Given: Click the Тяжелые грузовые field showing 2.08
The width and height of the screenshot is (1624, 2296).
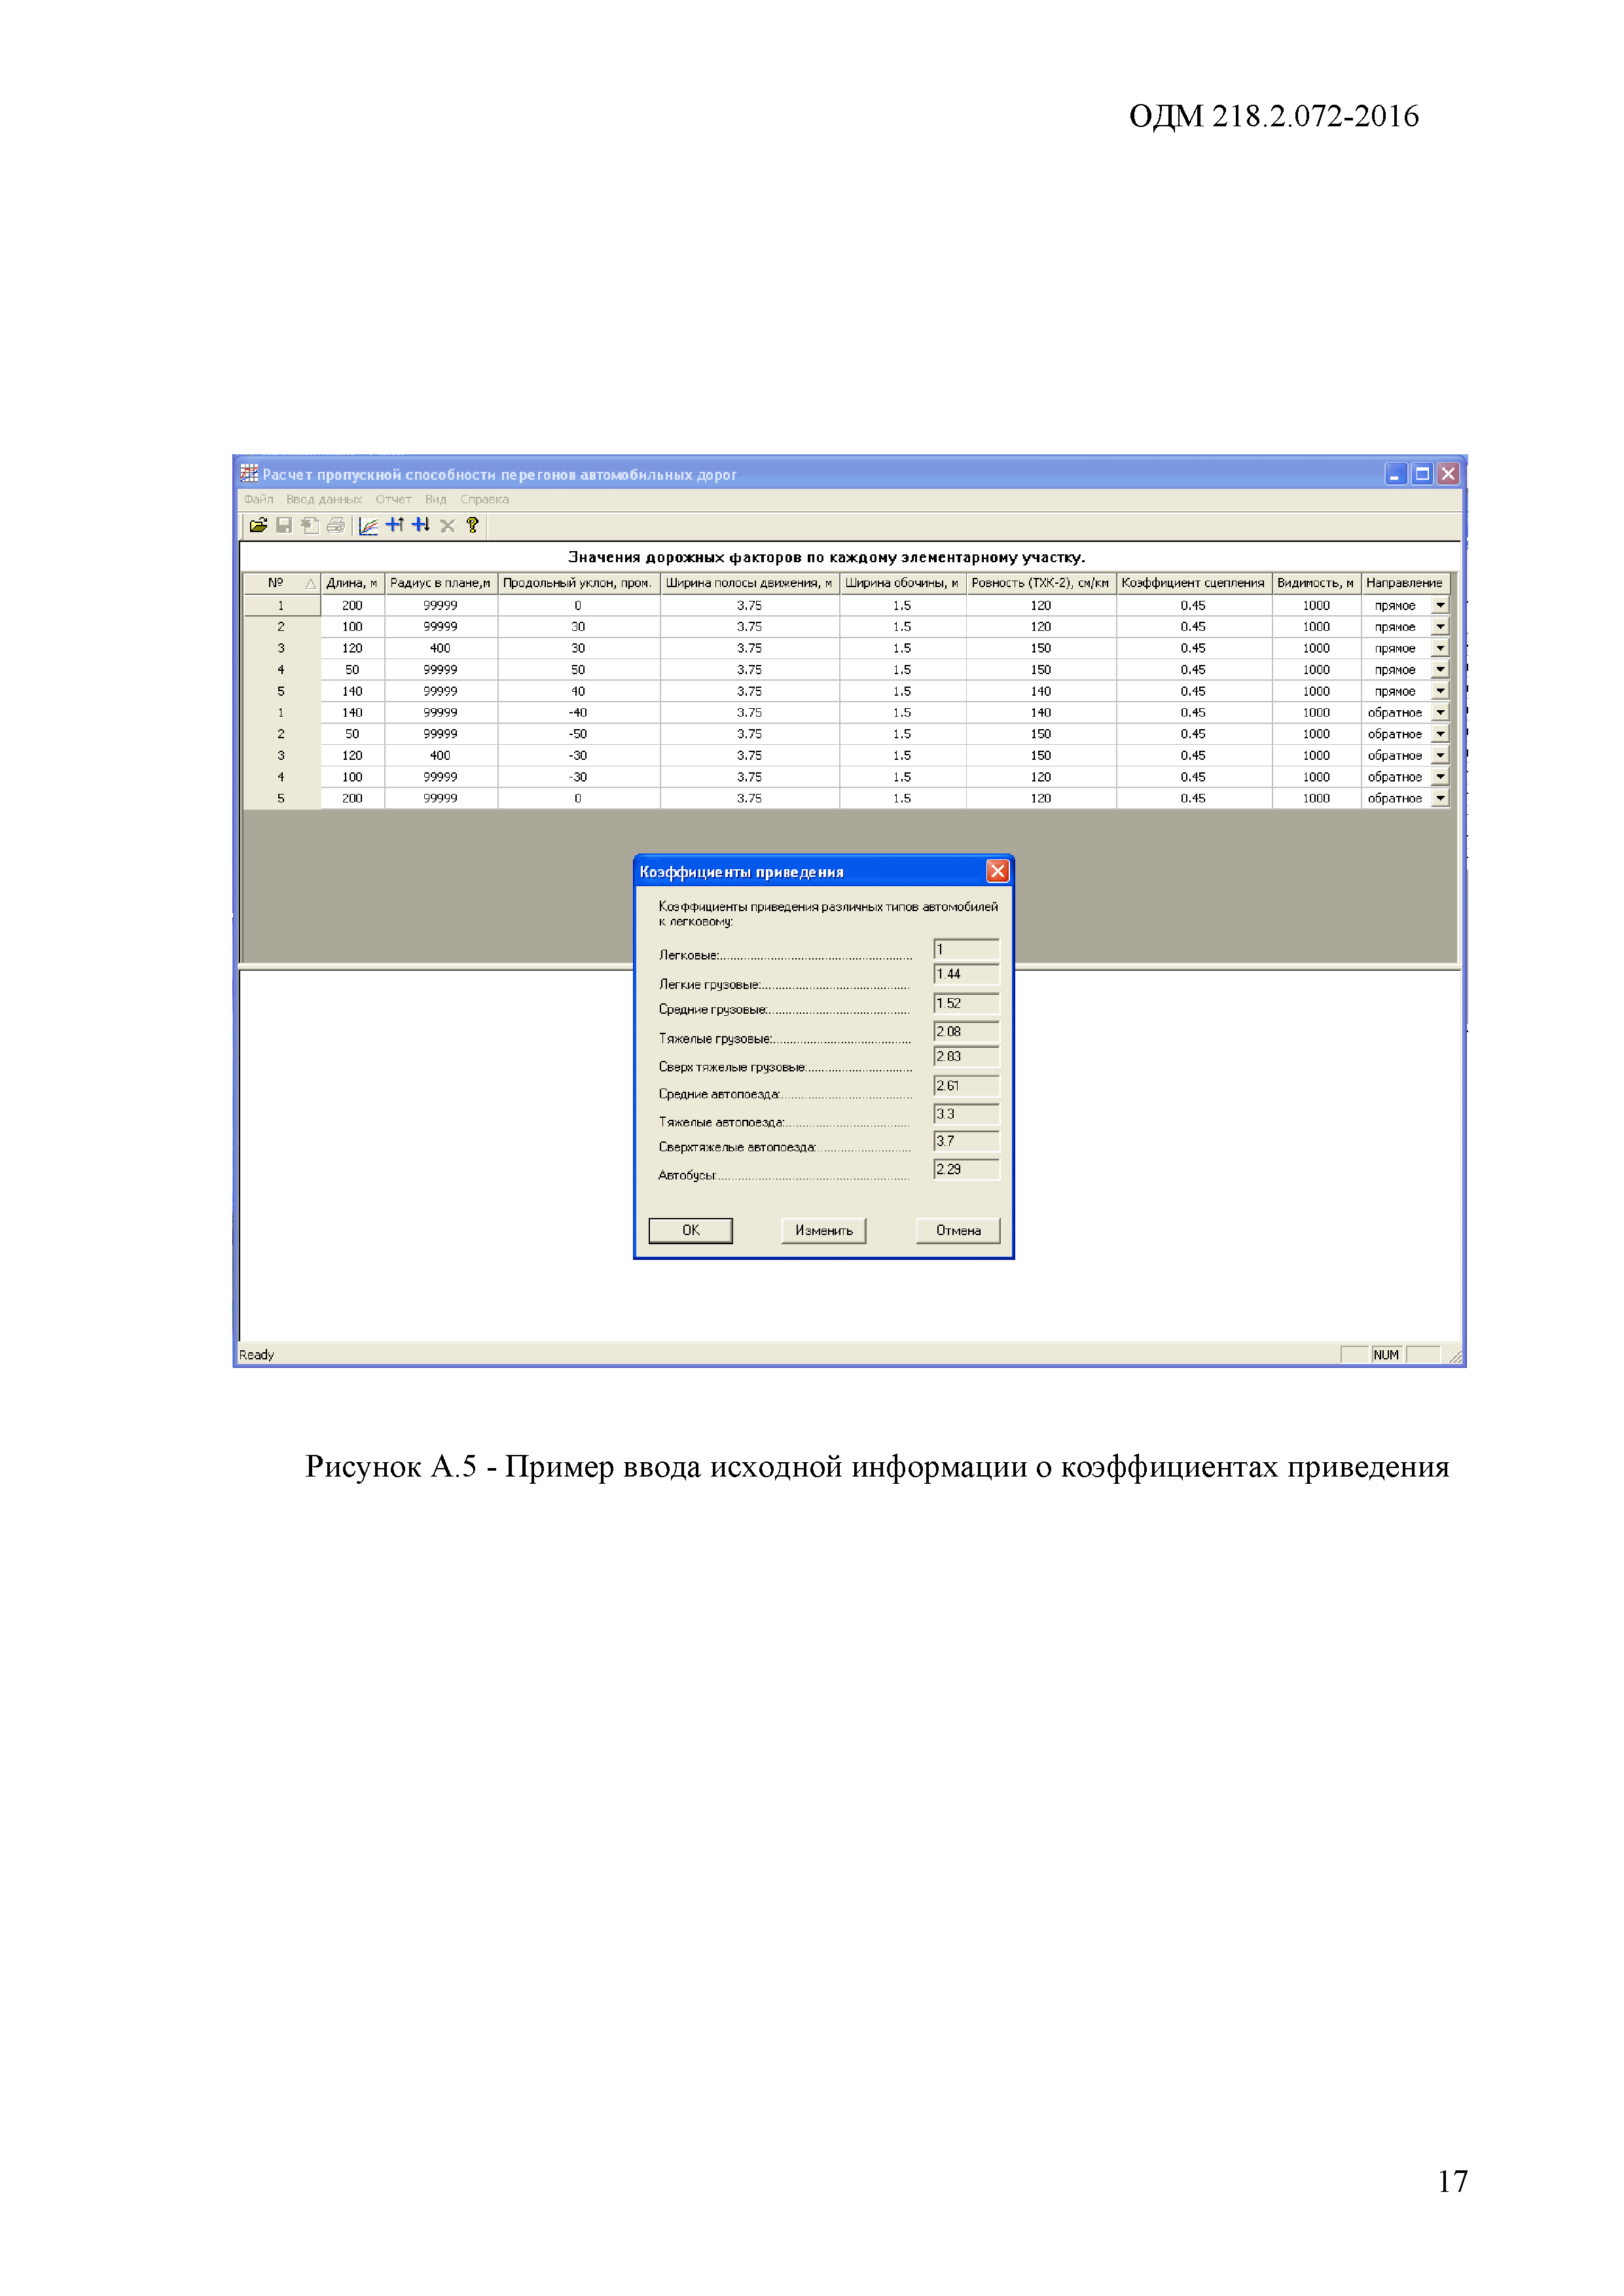Looking at the screenshot, I should point(966,1031).
